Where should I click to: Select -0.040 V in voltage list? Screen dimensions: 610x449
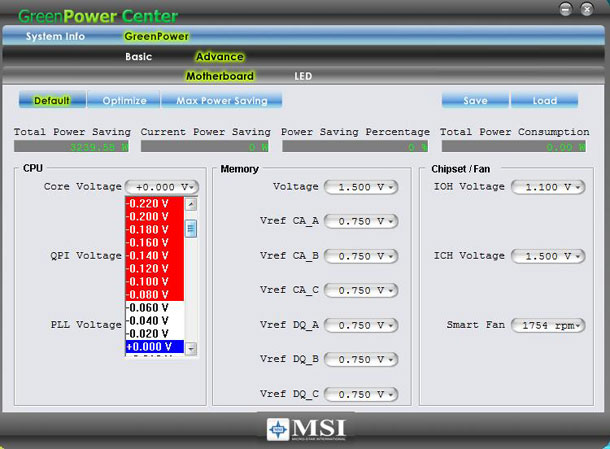point(154,321)
